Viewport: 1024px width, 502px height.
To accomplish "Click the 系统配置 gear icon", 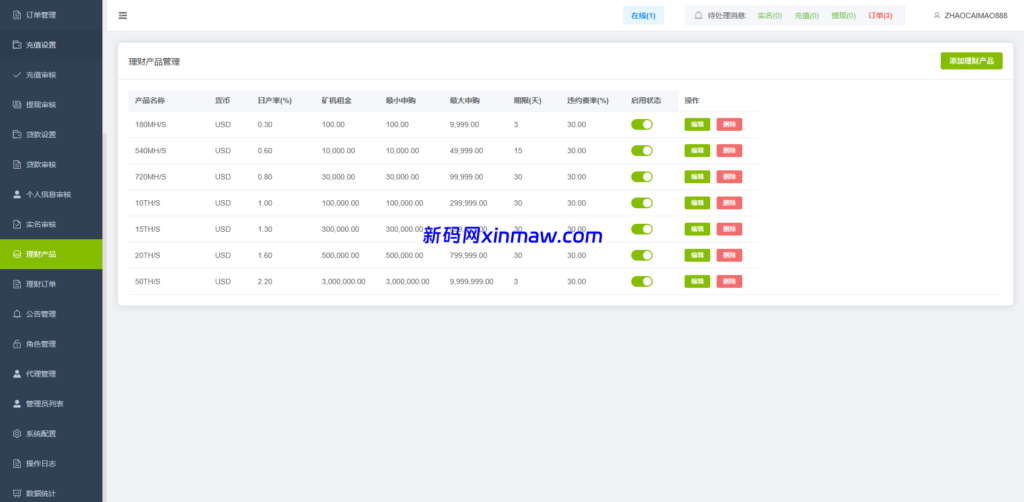I will tap(18, 433).
